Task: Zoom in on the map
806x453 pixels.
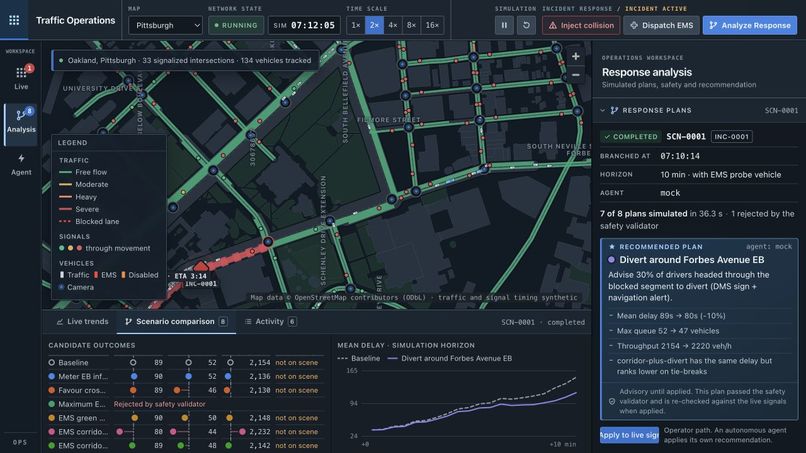Action: click(x=576, y=57)
